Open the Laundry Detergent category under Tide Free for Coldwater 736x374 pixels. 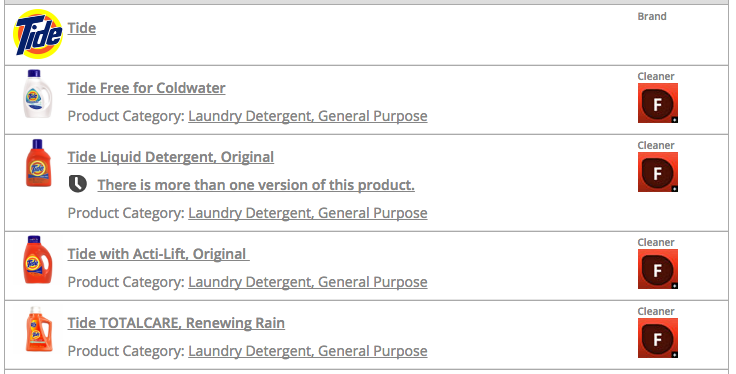tap(308, 116)
